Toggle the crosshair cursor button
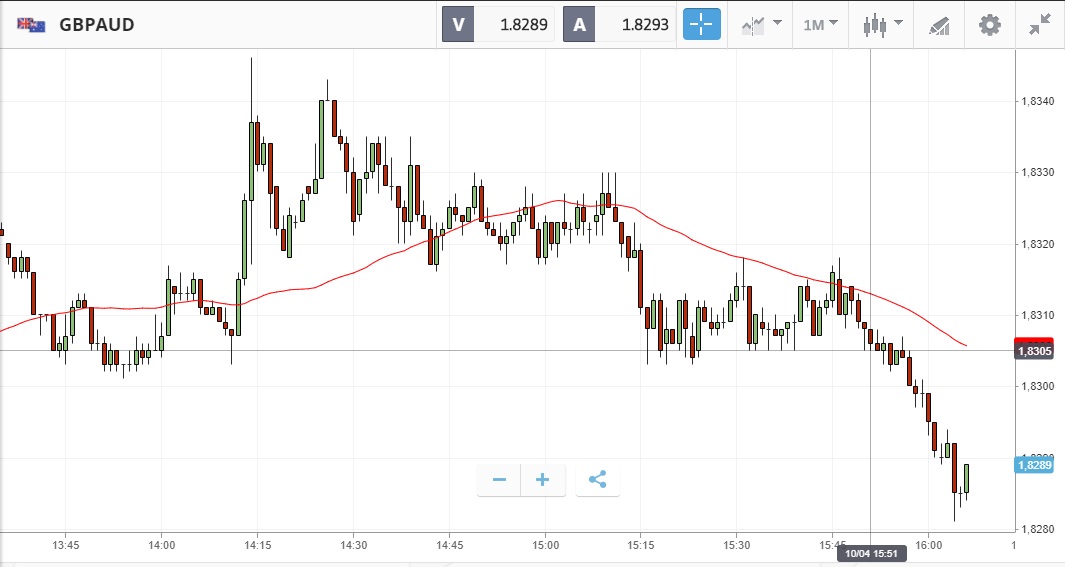This screenshot has width=1065, height=567. [702, 25]
